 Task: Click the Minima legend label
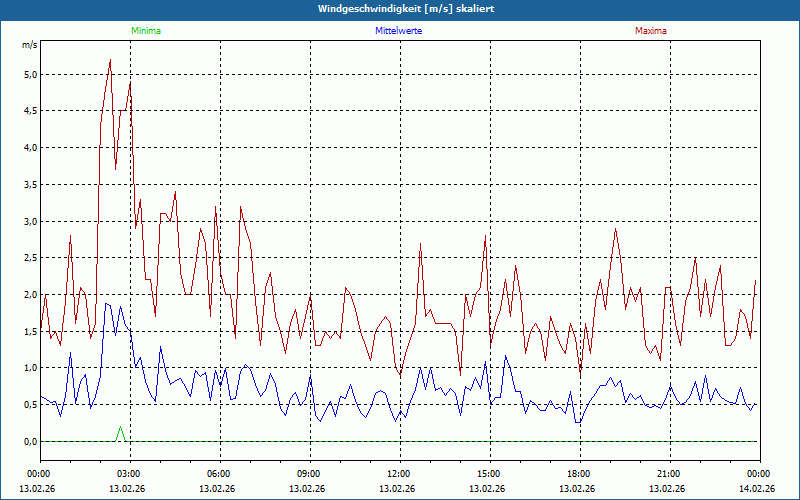click(x=145, y=31)
